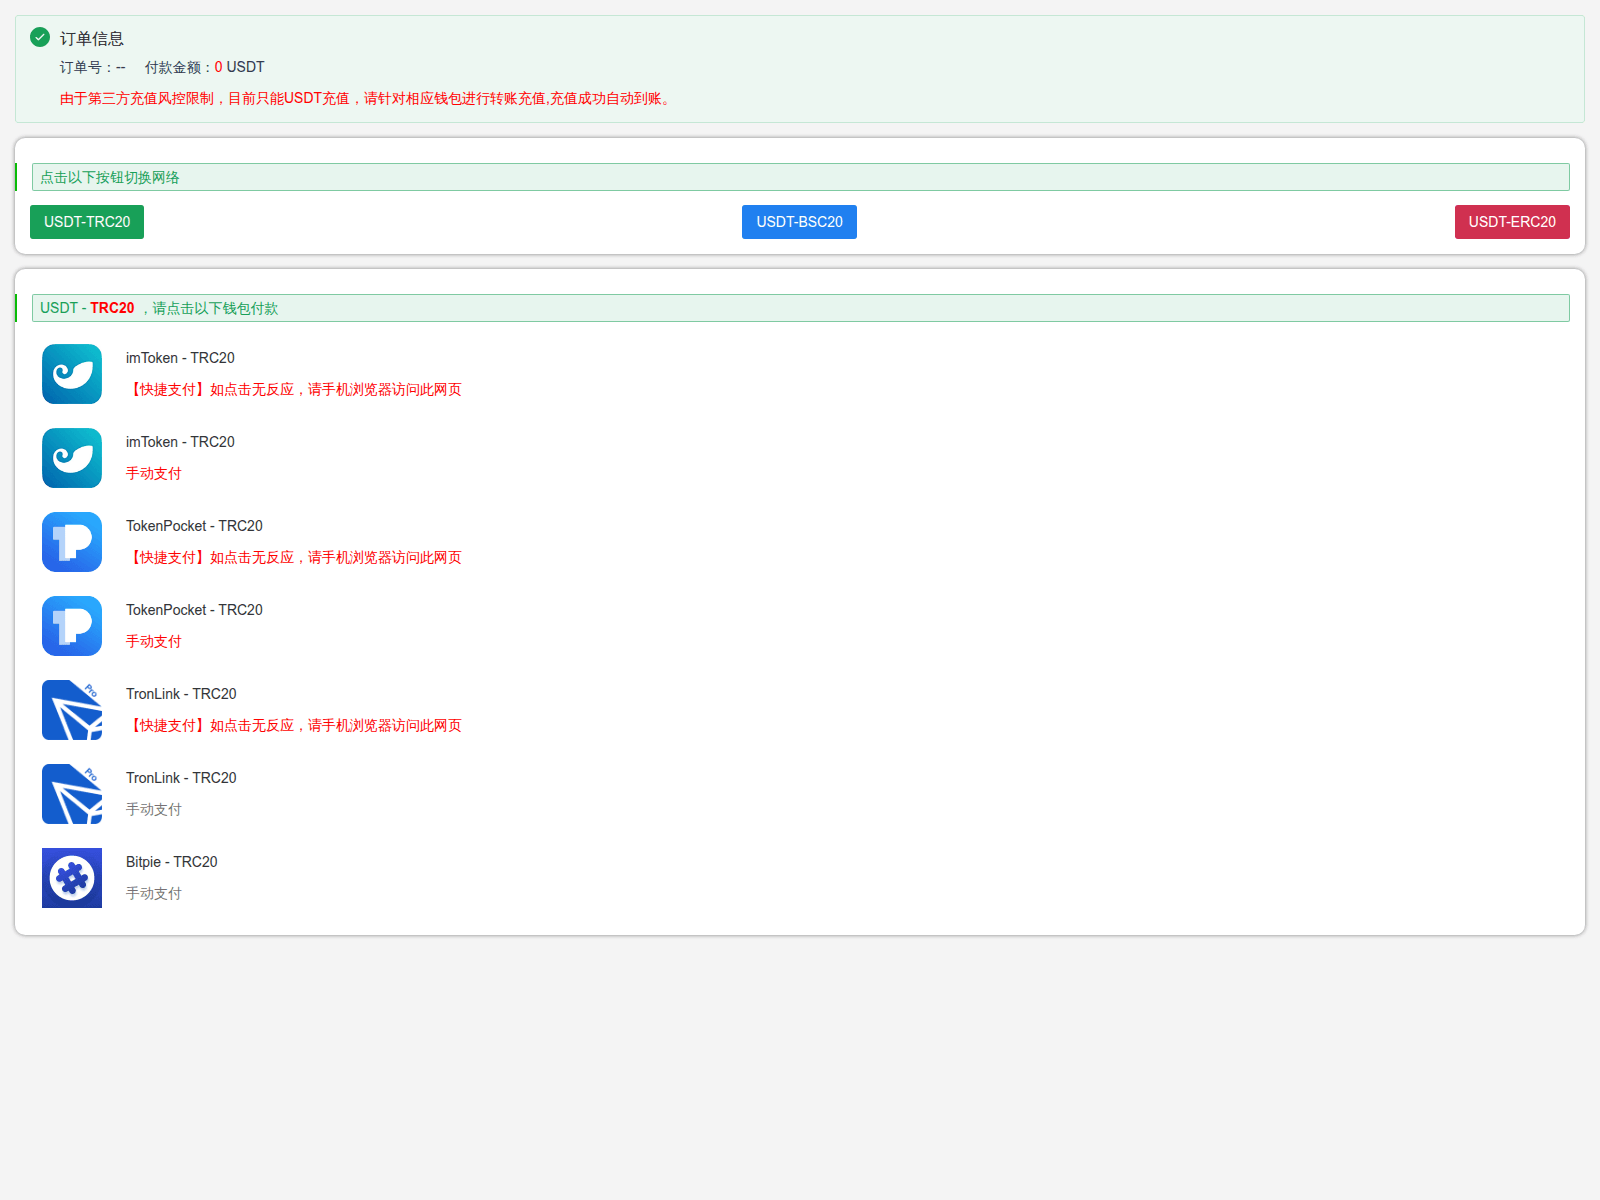
Task: Click first 'TronLink - TRC20' title with quick pay
Action: coord(181,694)
